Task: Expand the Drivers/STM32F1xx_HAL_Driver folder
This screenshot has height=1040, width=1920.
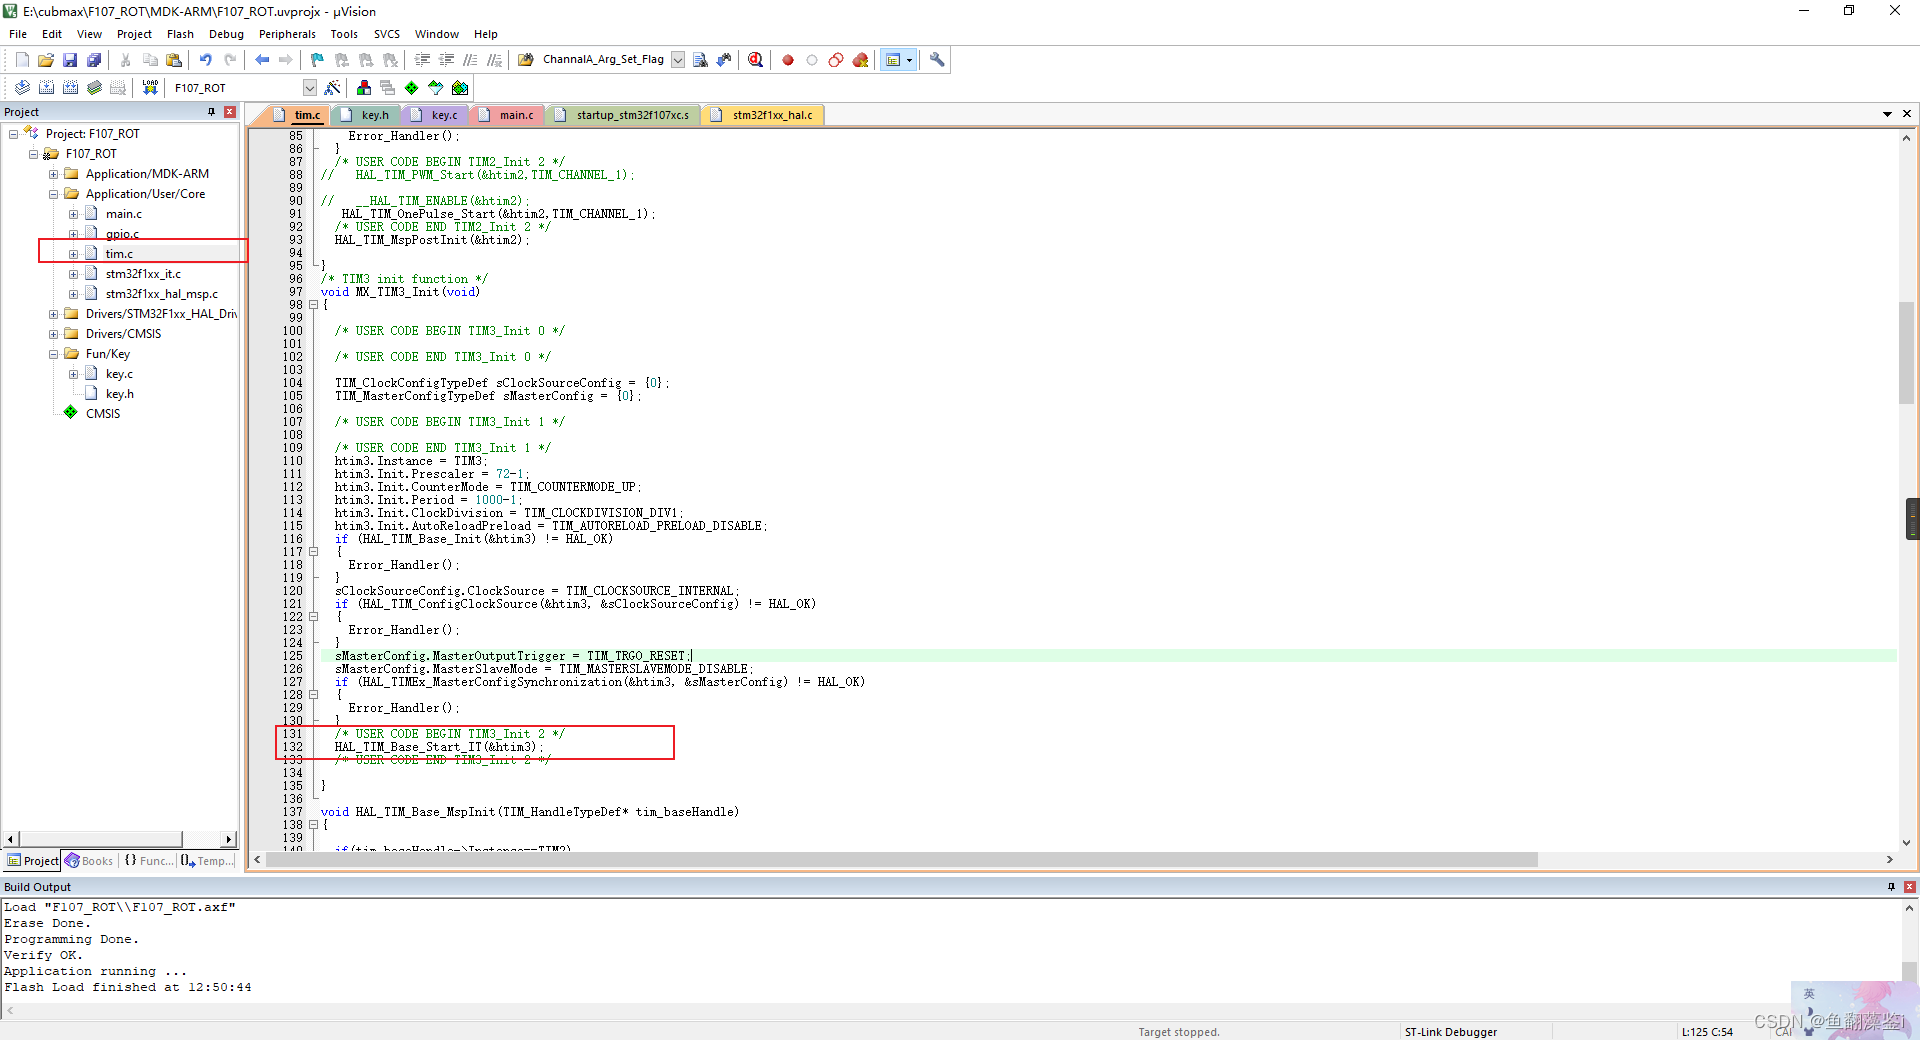Action: [x=53, y=314]
